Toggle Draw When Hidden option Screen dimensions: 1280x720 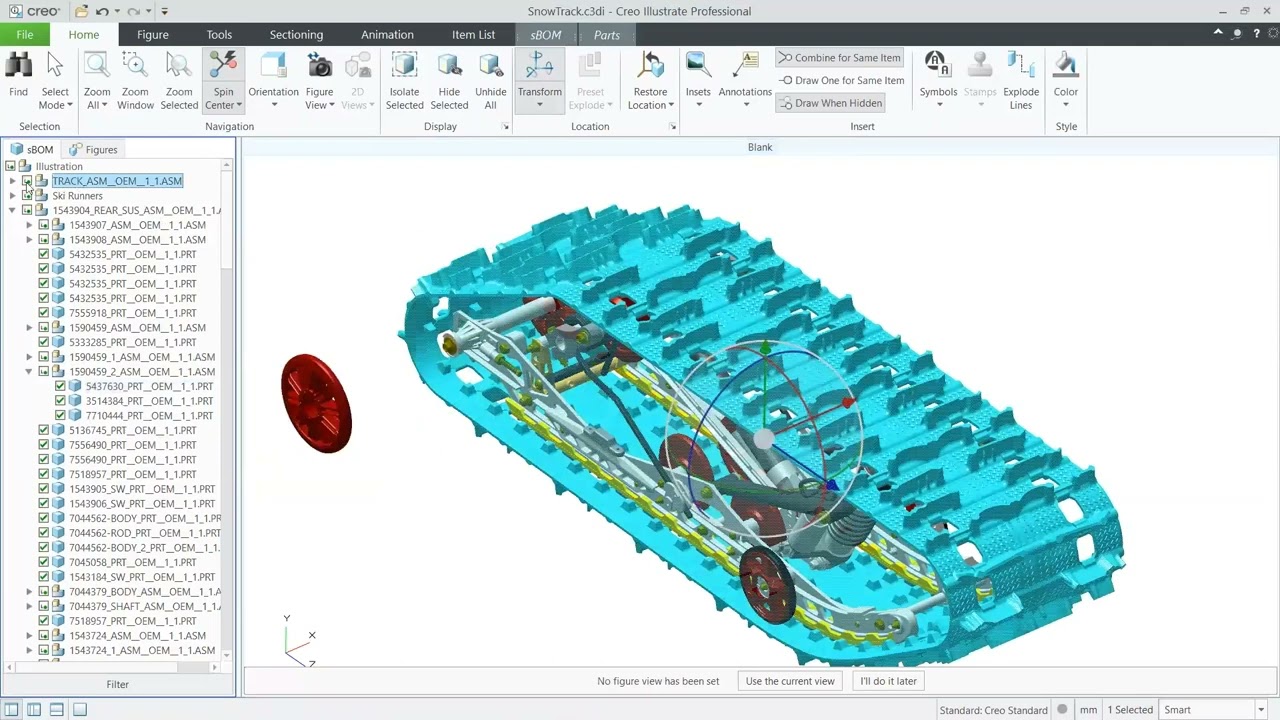tap(831, 103)
